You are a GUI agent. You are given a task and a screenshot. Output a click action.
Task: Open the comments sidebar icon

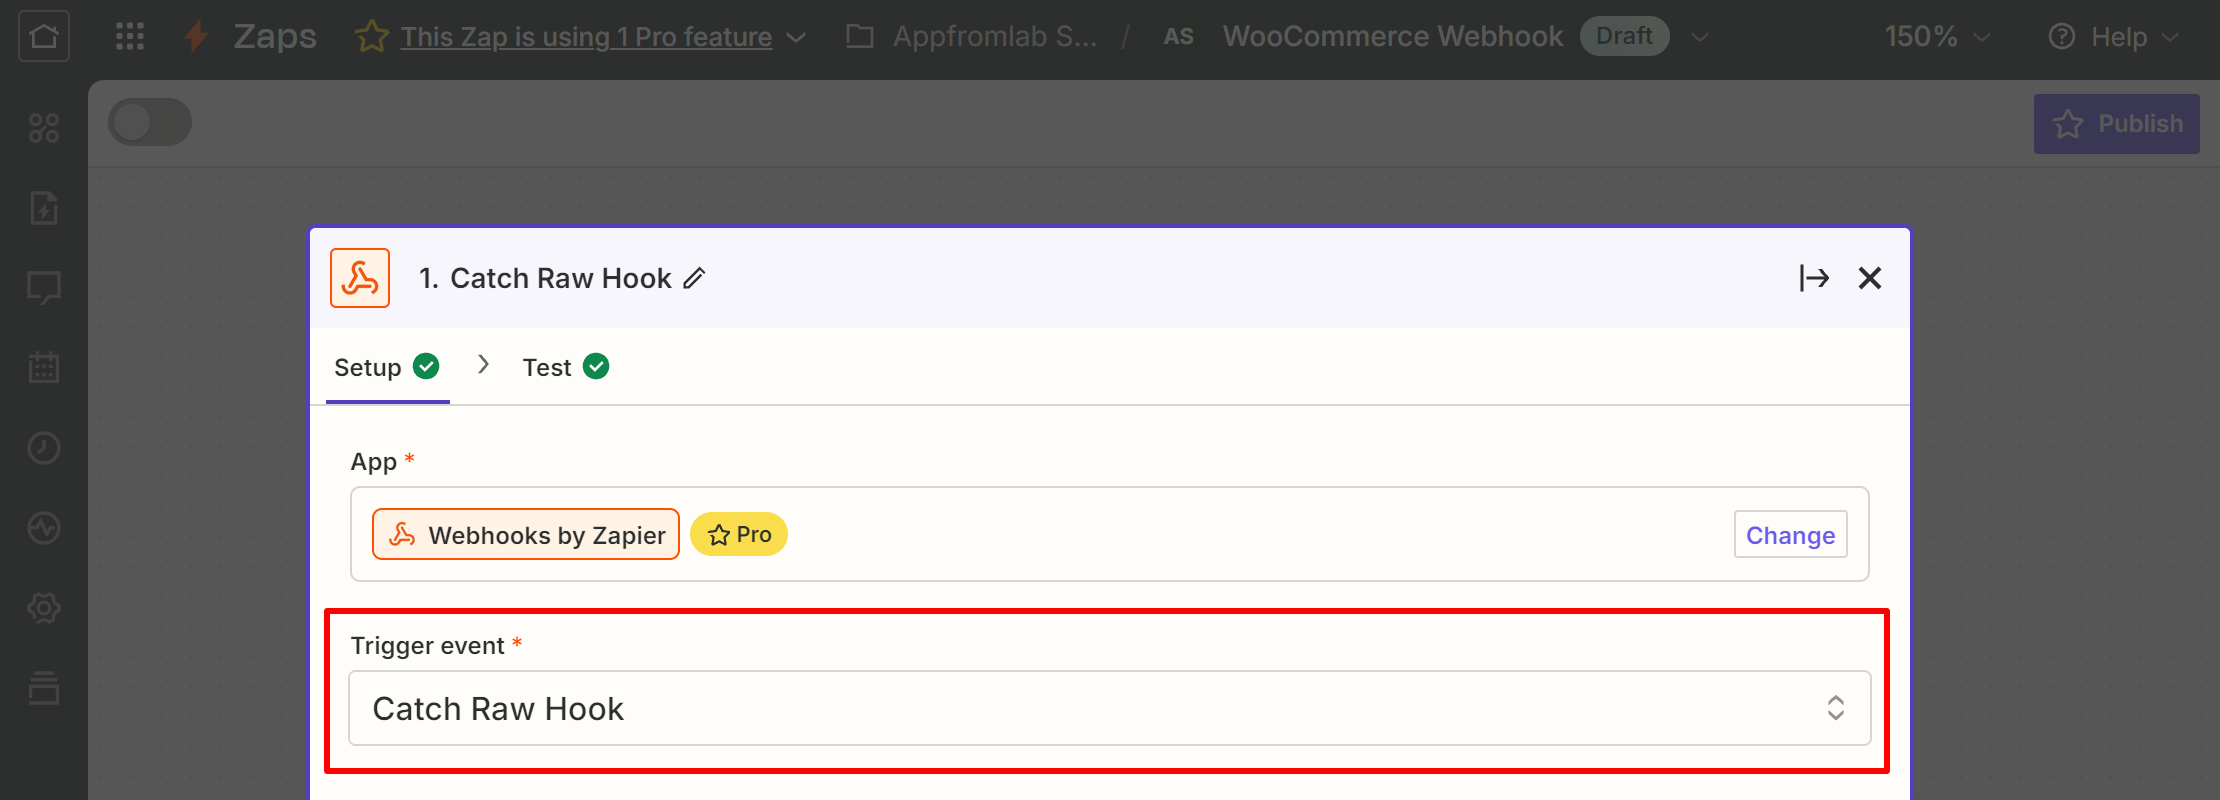pos(44,288)
